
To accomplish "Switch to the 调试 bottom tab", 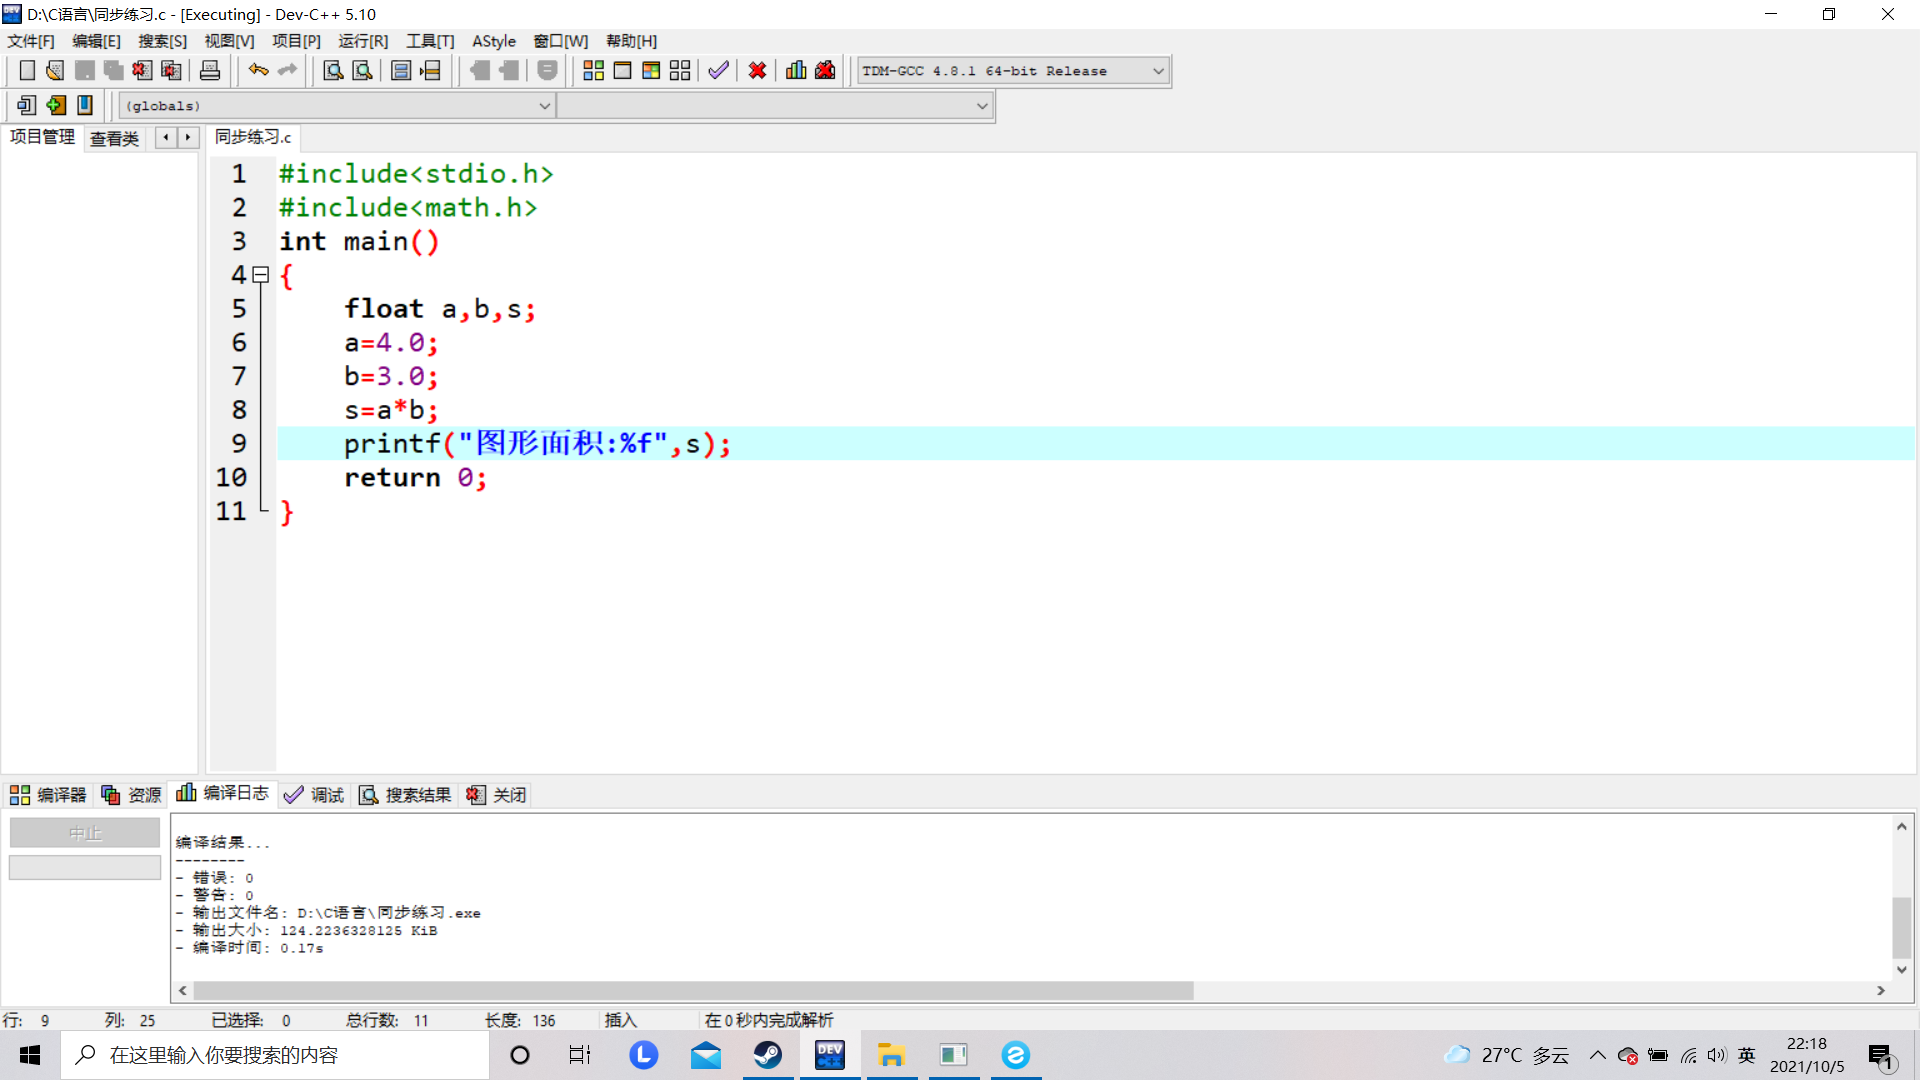I will coord(315,795).
